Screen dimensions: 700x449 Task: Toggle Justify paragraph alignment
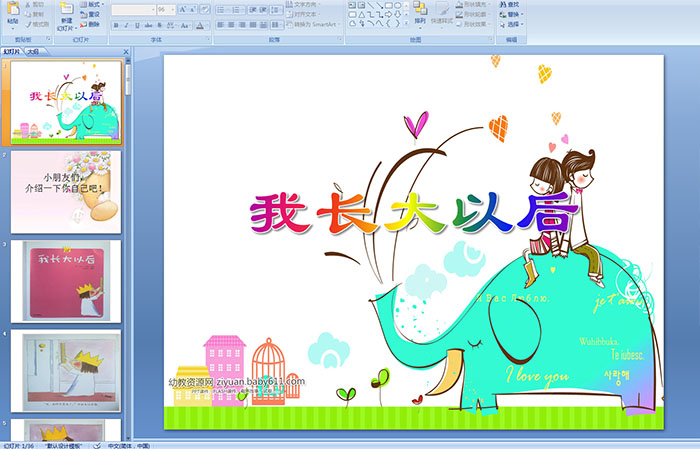click(253, 25)
